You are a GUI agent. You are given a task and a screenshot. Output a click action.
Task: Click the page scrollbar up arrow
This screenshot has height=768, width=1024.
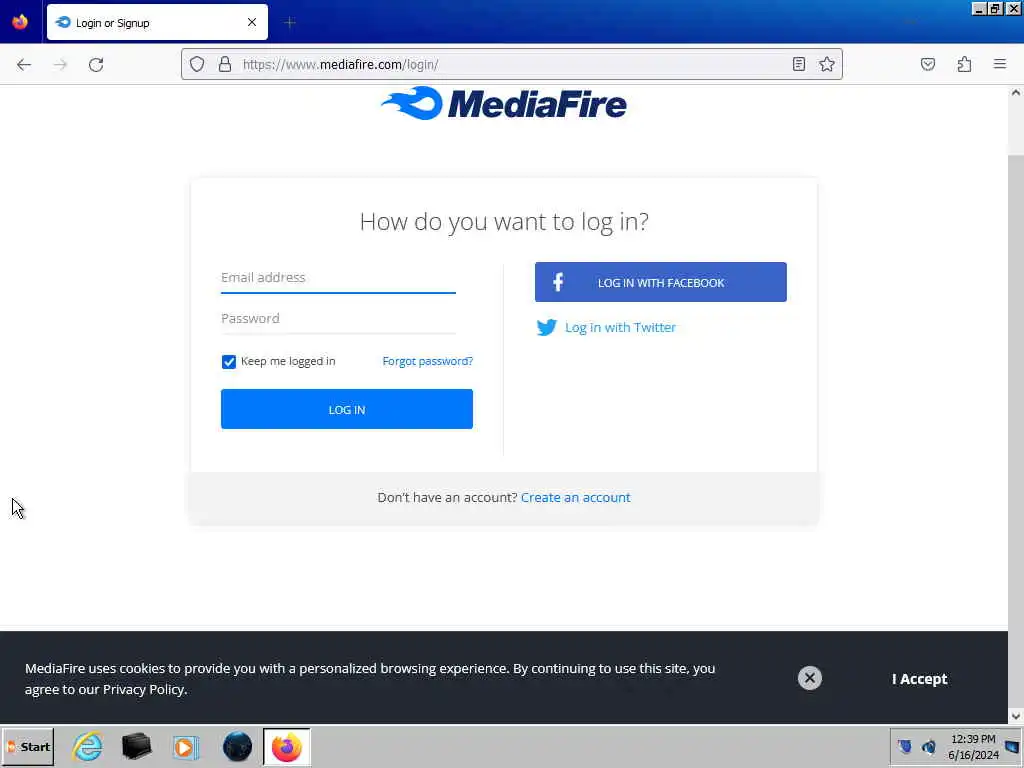click(1016, 93)
